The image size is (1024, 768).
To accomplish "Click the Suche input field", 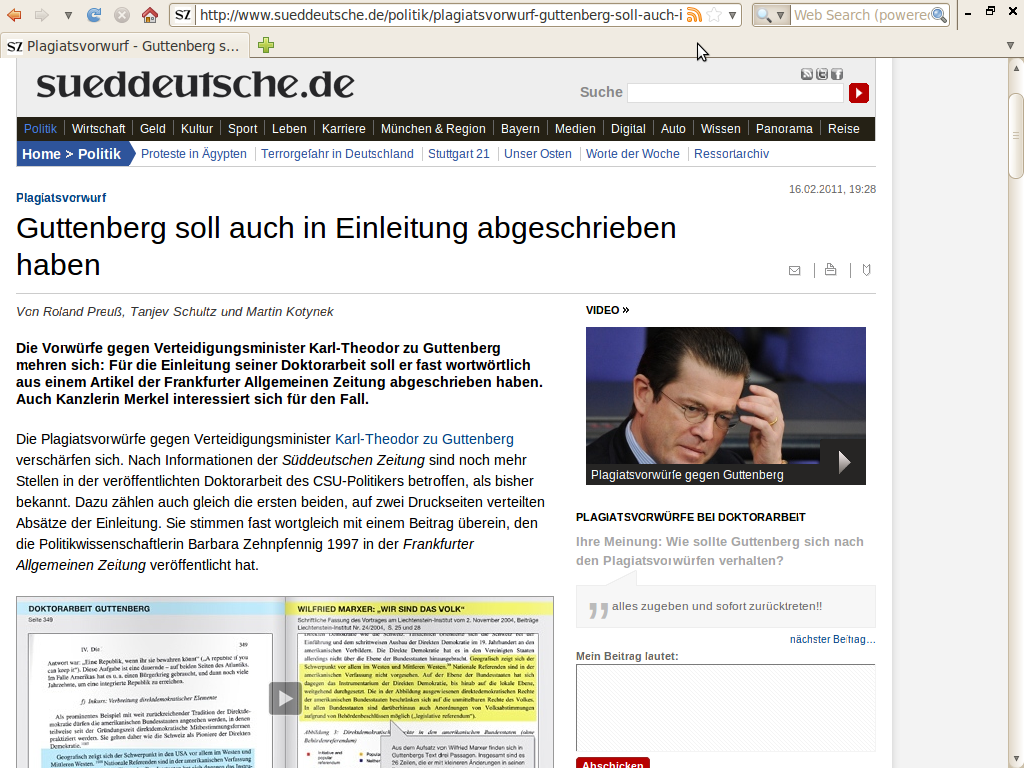I will coord(735,93).
